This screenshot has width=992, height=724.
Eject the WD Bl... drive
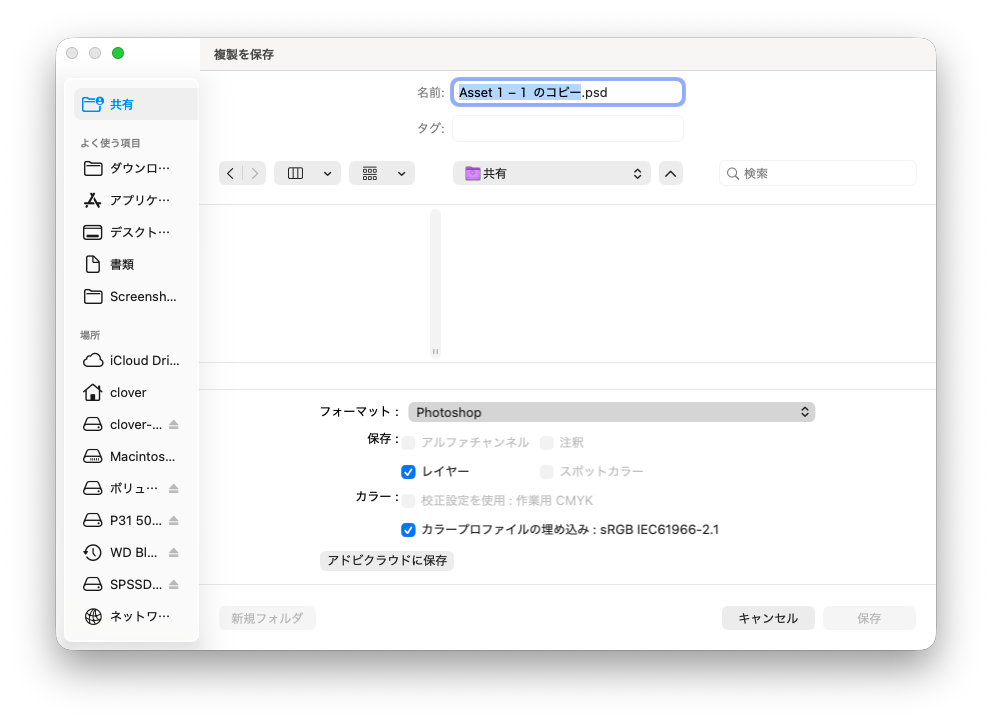[173, 553]
